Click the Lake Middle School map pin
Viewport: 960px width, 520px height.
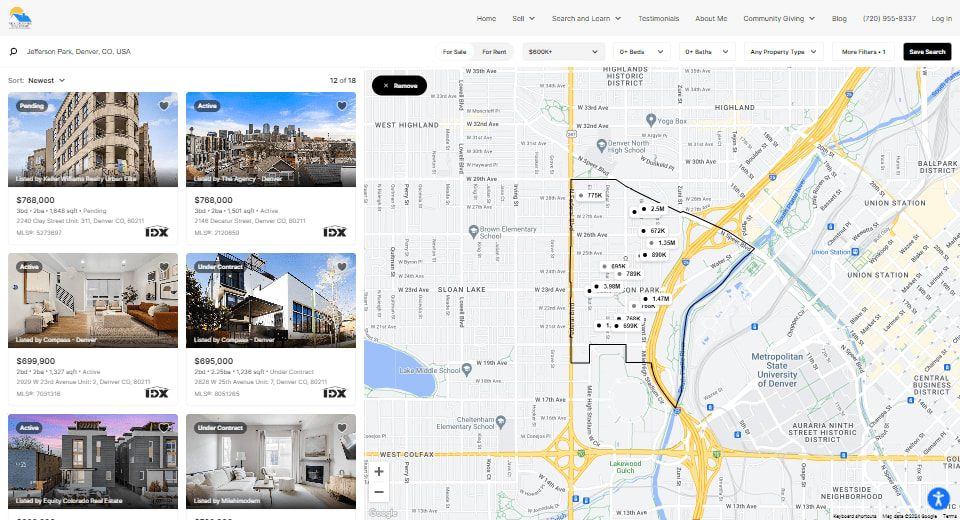[x=467, y=369]
